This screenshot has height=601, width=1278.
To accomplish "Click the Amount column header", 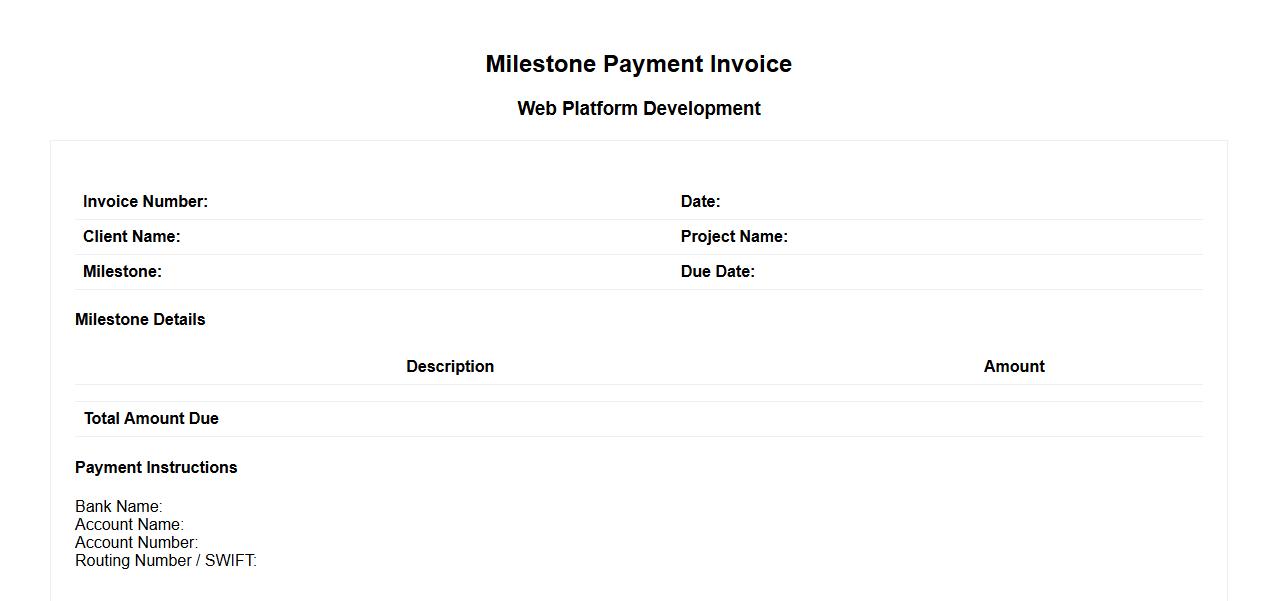I will tap(1014, 367).
